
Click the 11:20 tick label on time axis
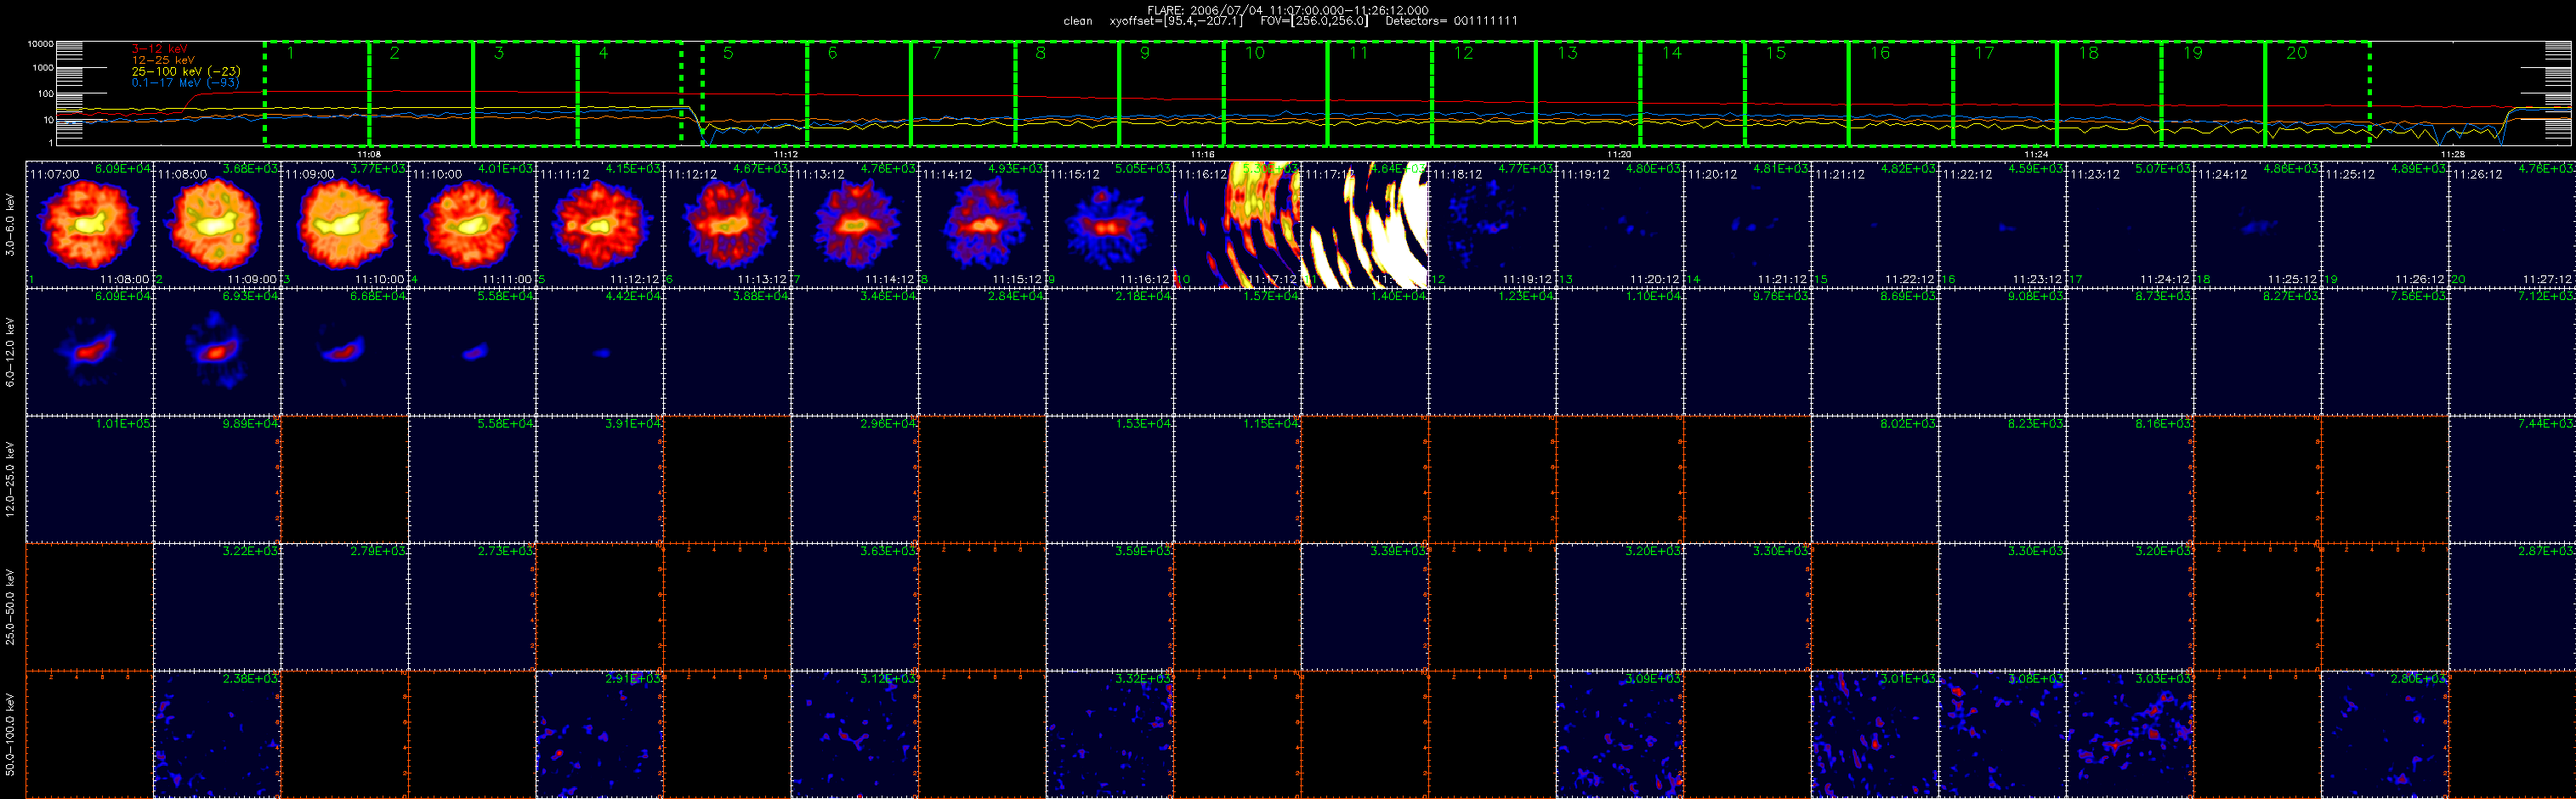(1620, 154)
